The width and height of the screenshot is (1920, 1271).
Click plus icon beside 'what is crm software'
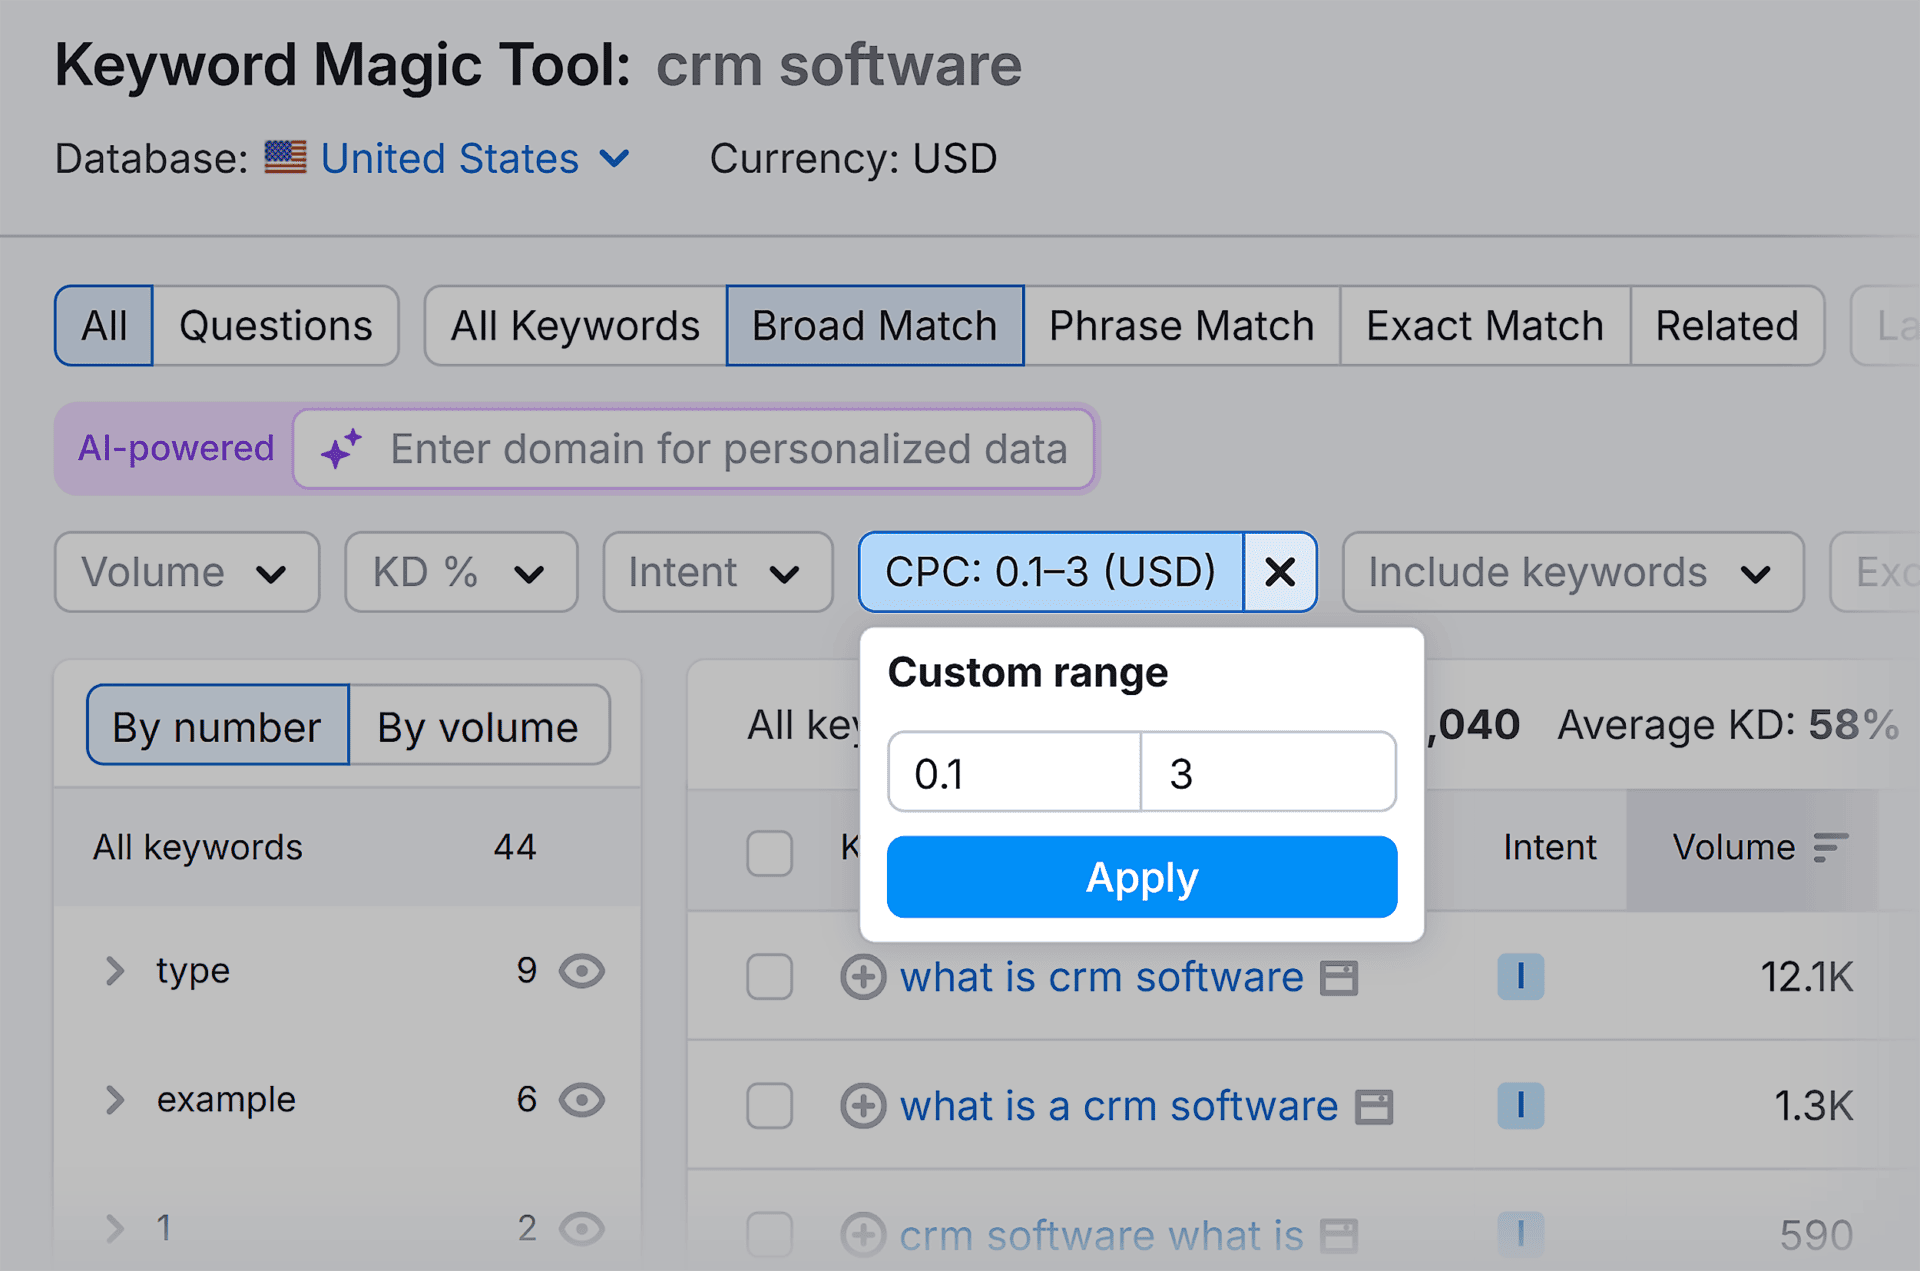pos(862,977)
